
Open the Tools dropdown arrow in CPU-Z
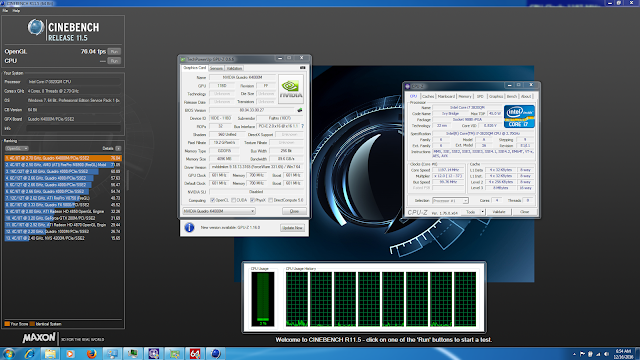click(x=482, y=212)
